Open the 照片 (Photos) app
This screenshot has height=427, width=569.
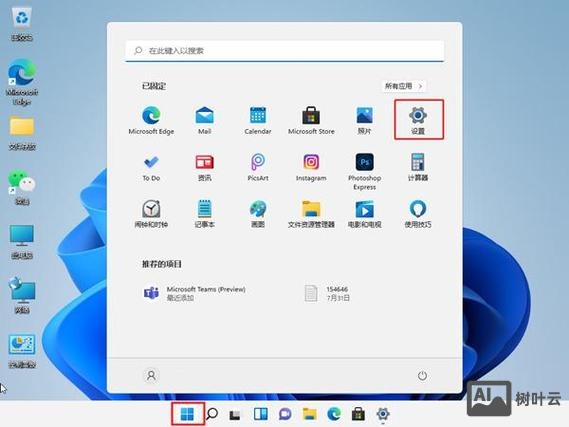tap(364, 120)
